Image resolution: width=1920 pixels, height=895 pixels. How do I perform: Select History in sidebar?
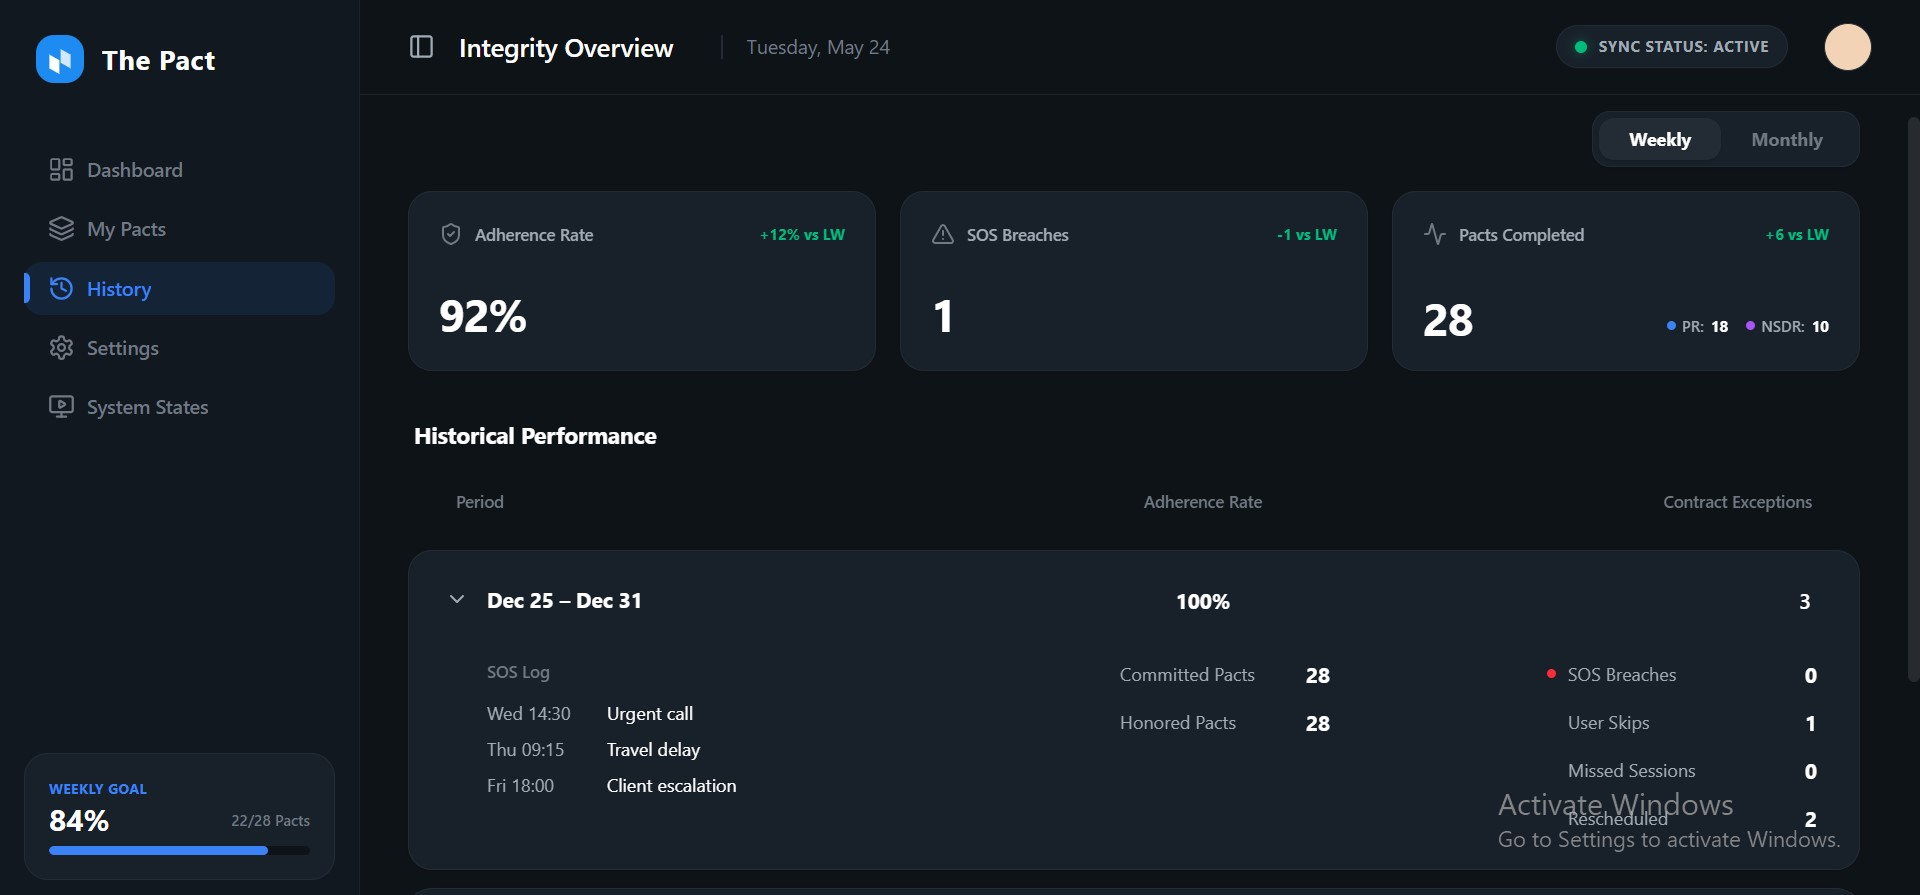click(x=180, y=289)
